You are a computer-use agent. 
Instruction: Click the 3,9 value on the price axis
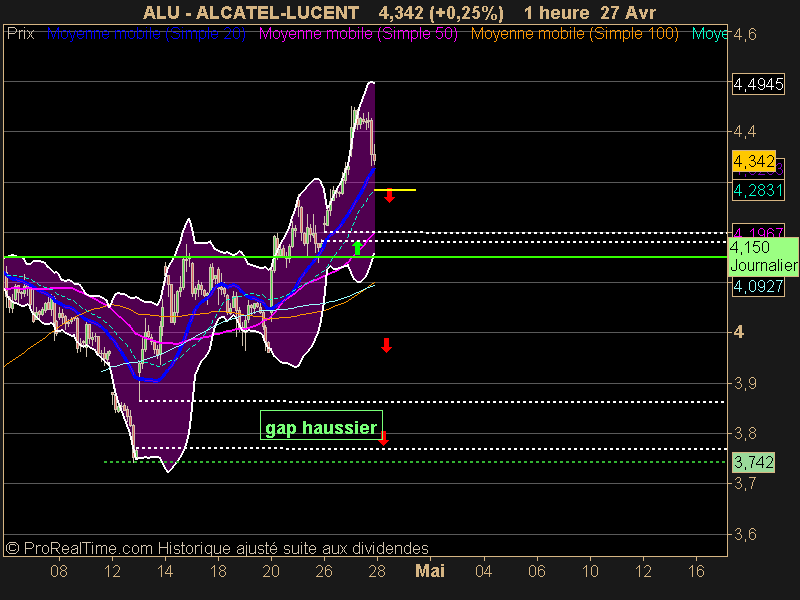pos(745,383)
